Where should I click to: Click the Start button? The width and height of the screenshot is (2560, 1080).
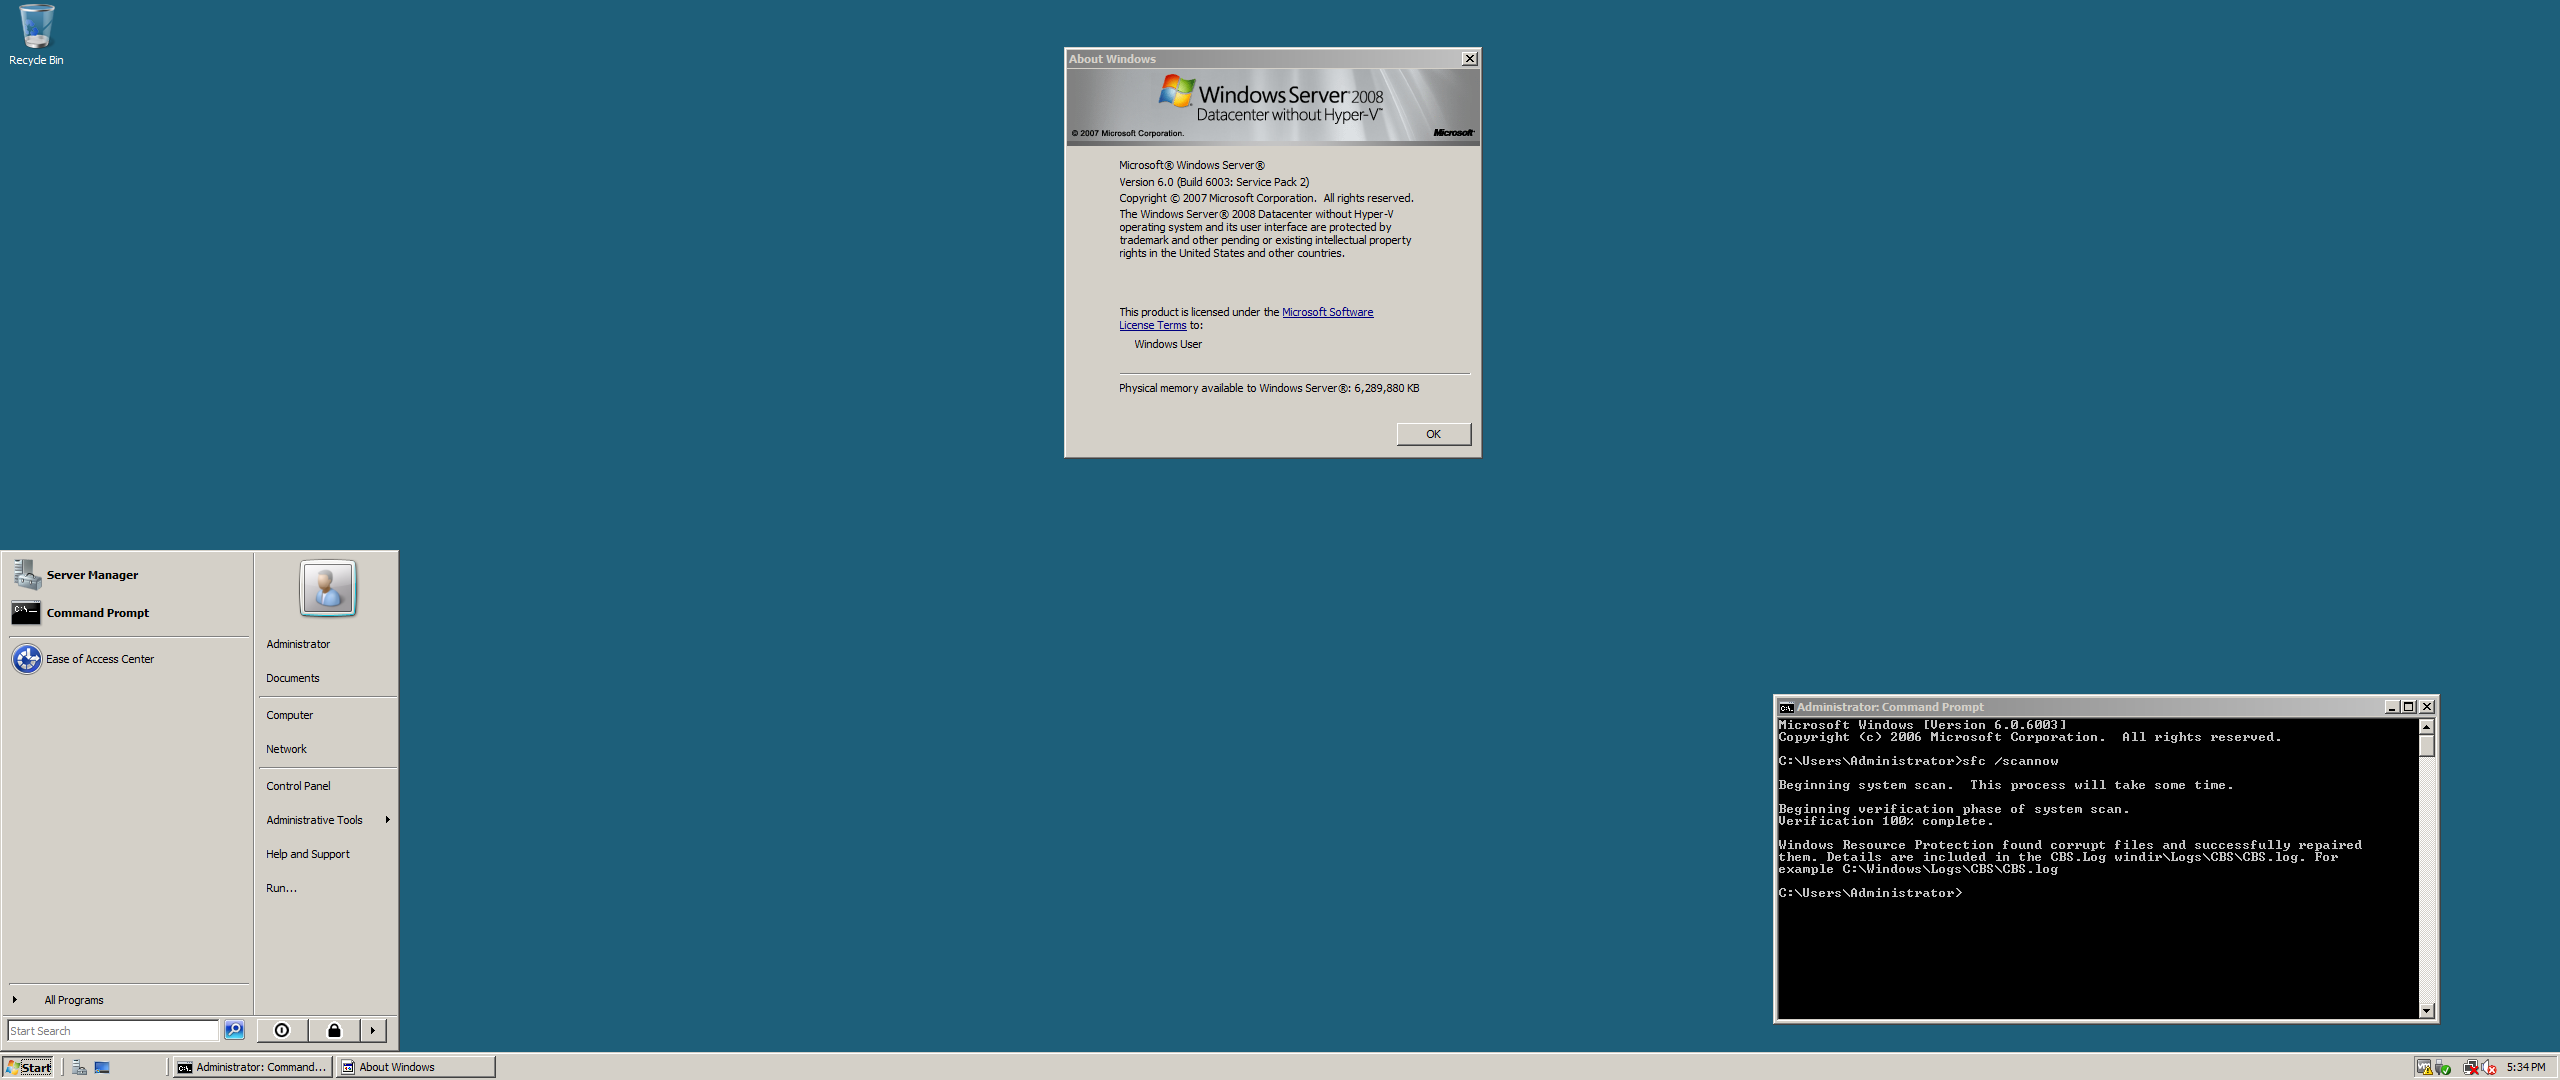pos(29,1067)
